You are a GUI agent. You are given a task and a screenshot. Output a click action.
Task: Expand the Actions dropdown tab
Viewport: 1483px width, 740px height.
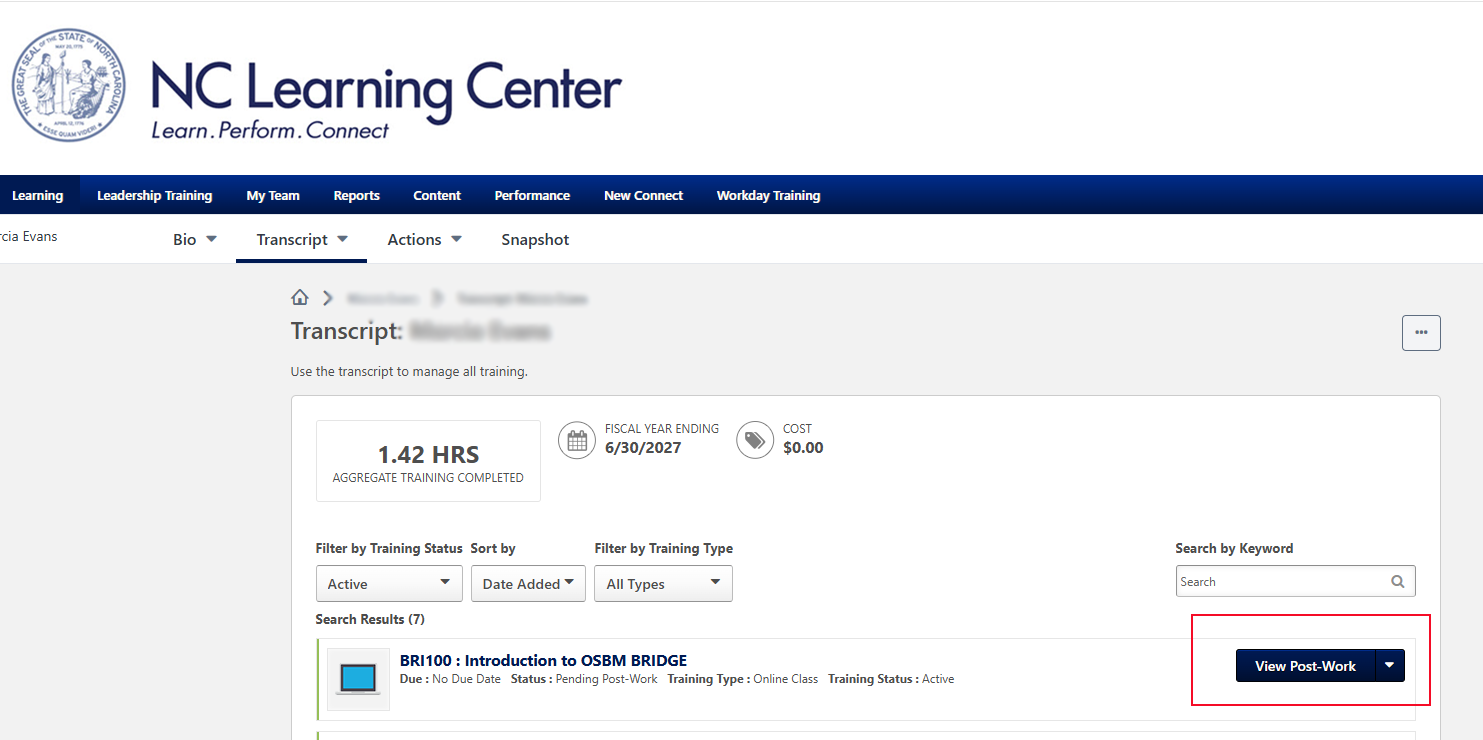coord(424,239)
